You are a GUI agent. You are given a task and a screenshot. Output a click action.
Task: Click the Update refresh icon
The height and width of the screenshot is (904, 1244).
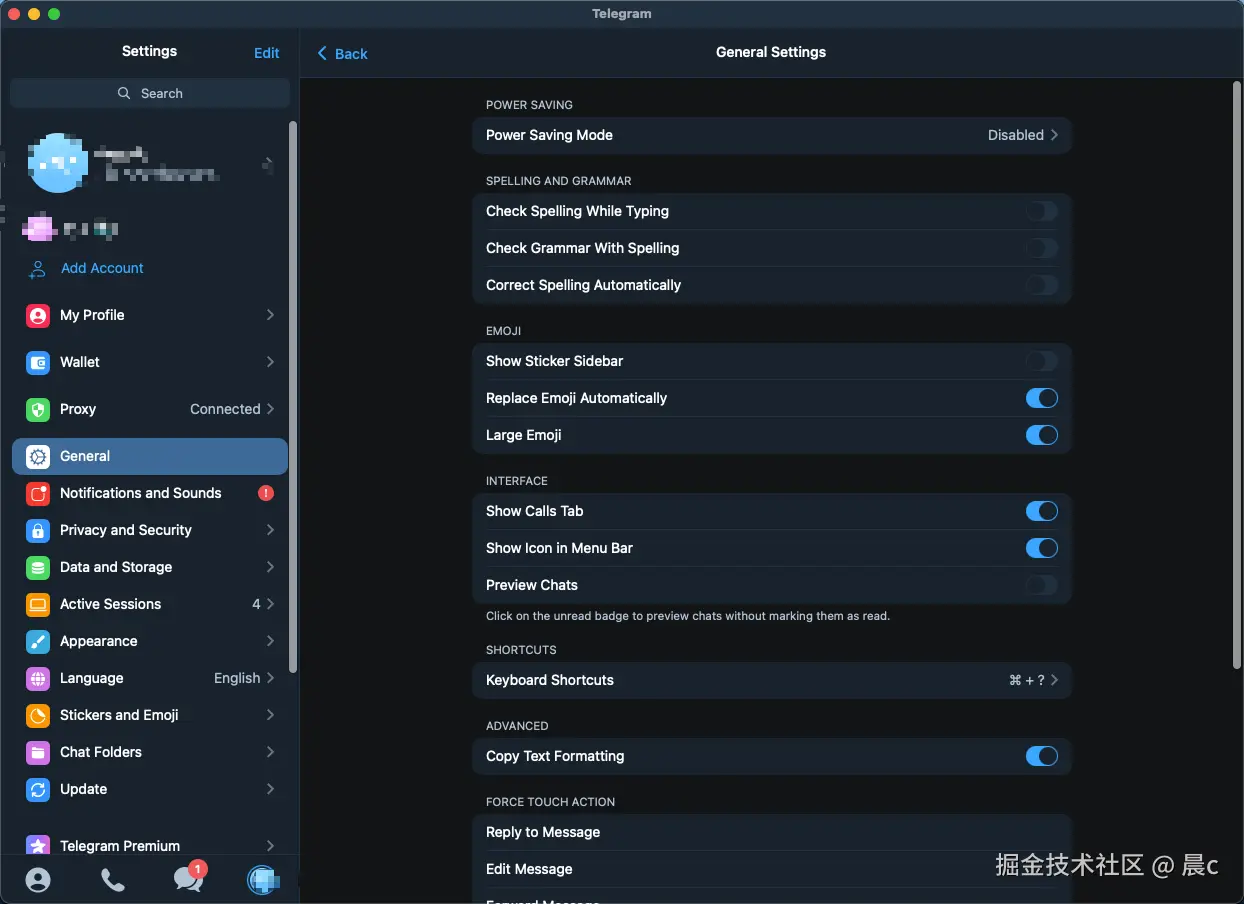coord(38,789)
